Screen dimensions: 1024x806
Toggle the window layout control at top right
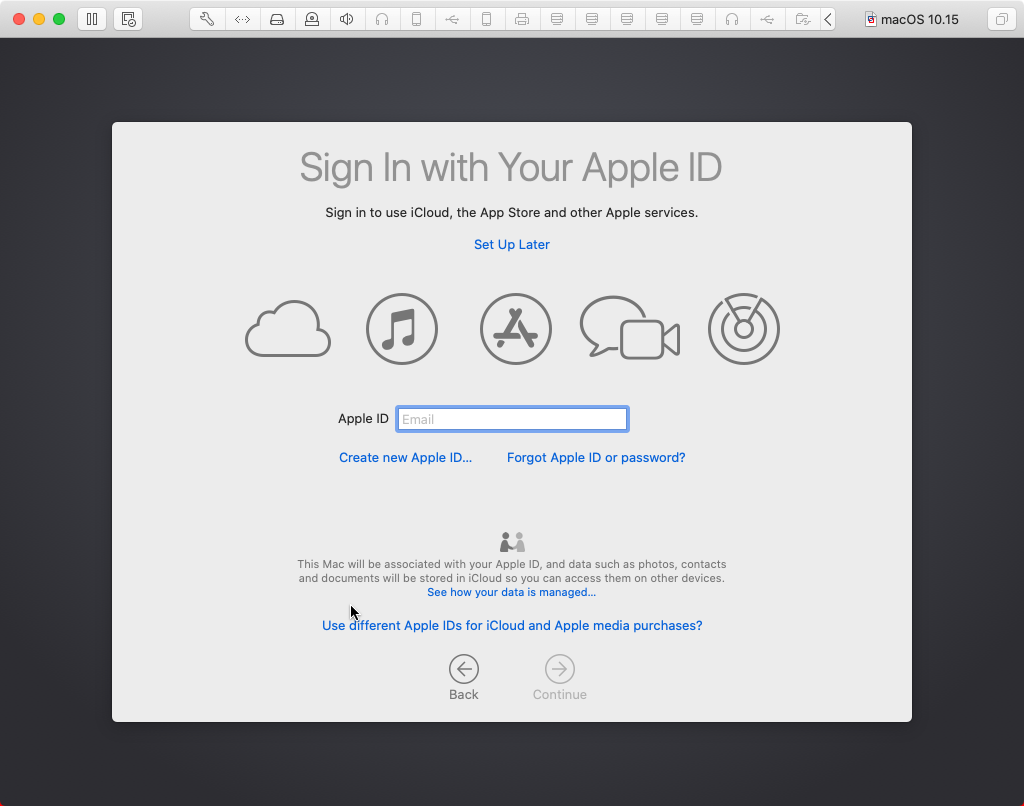point(1002,18)
